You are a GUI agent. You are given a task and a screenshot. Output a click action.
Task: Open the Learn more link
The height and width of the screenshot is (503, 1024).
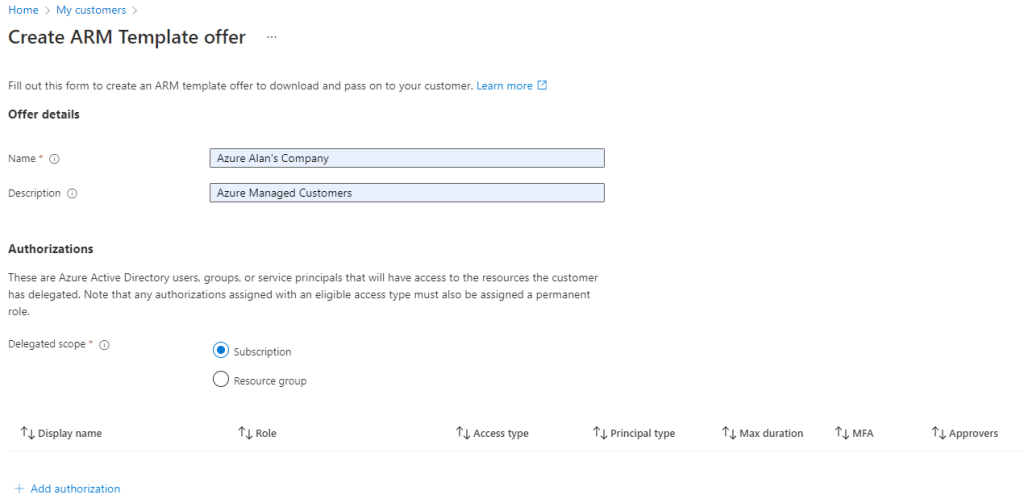point(504,86)
